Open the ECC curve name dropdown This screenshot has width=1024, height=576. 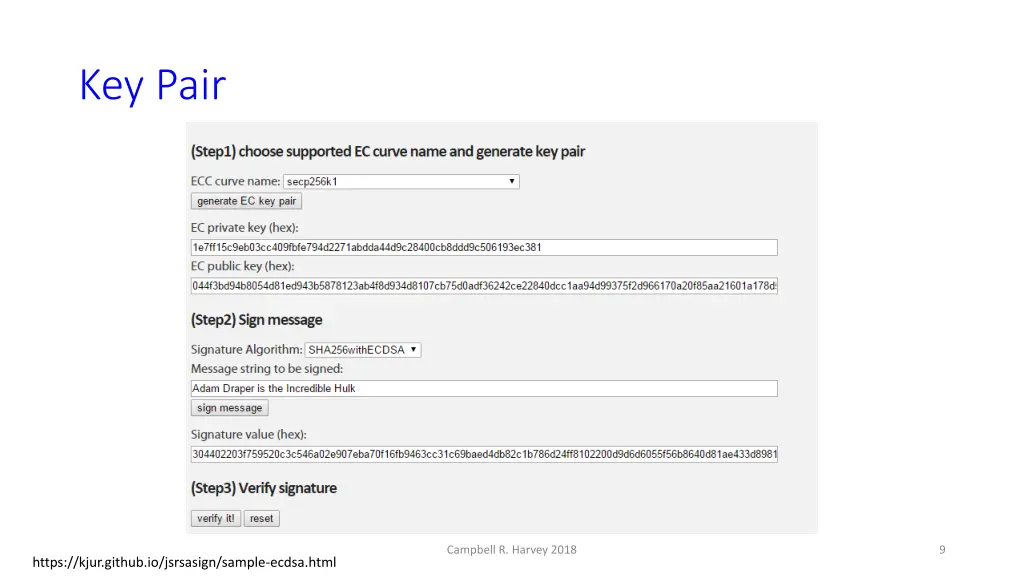point(401,182)
